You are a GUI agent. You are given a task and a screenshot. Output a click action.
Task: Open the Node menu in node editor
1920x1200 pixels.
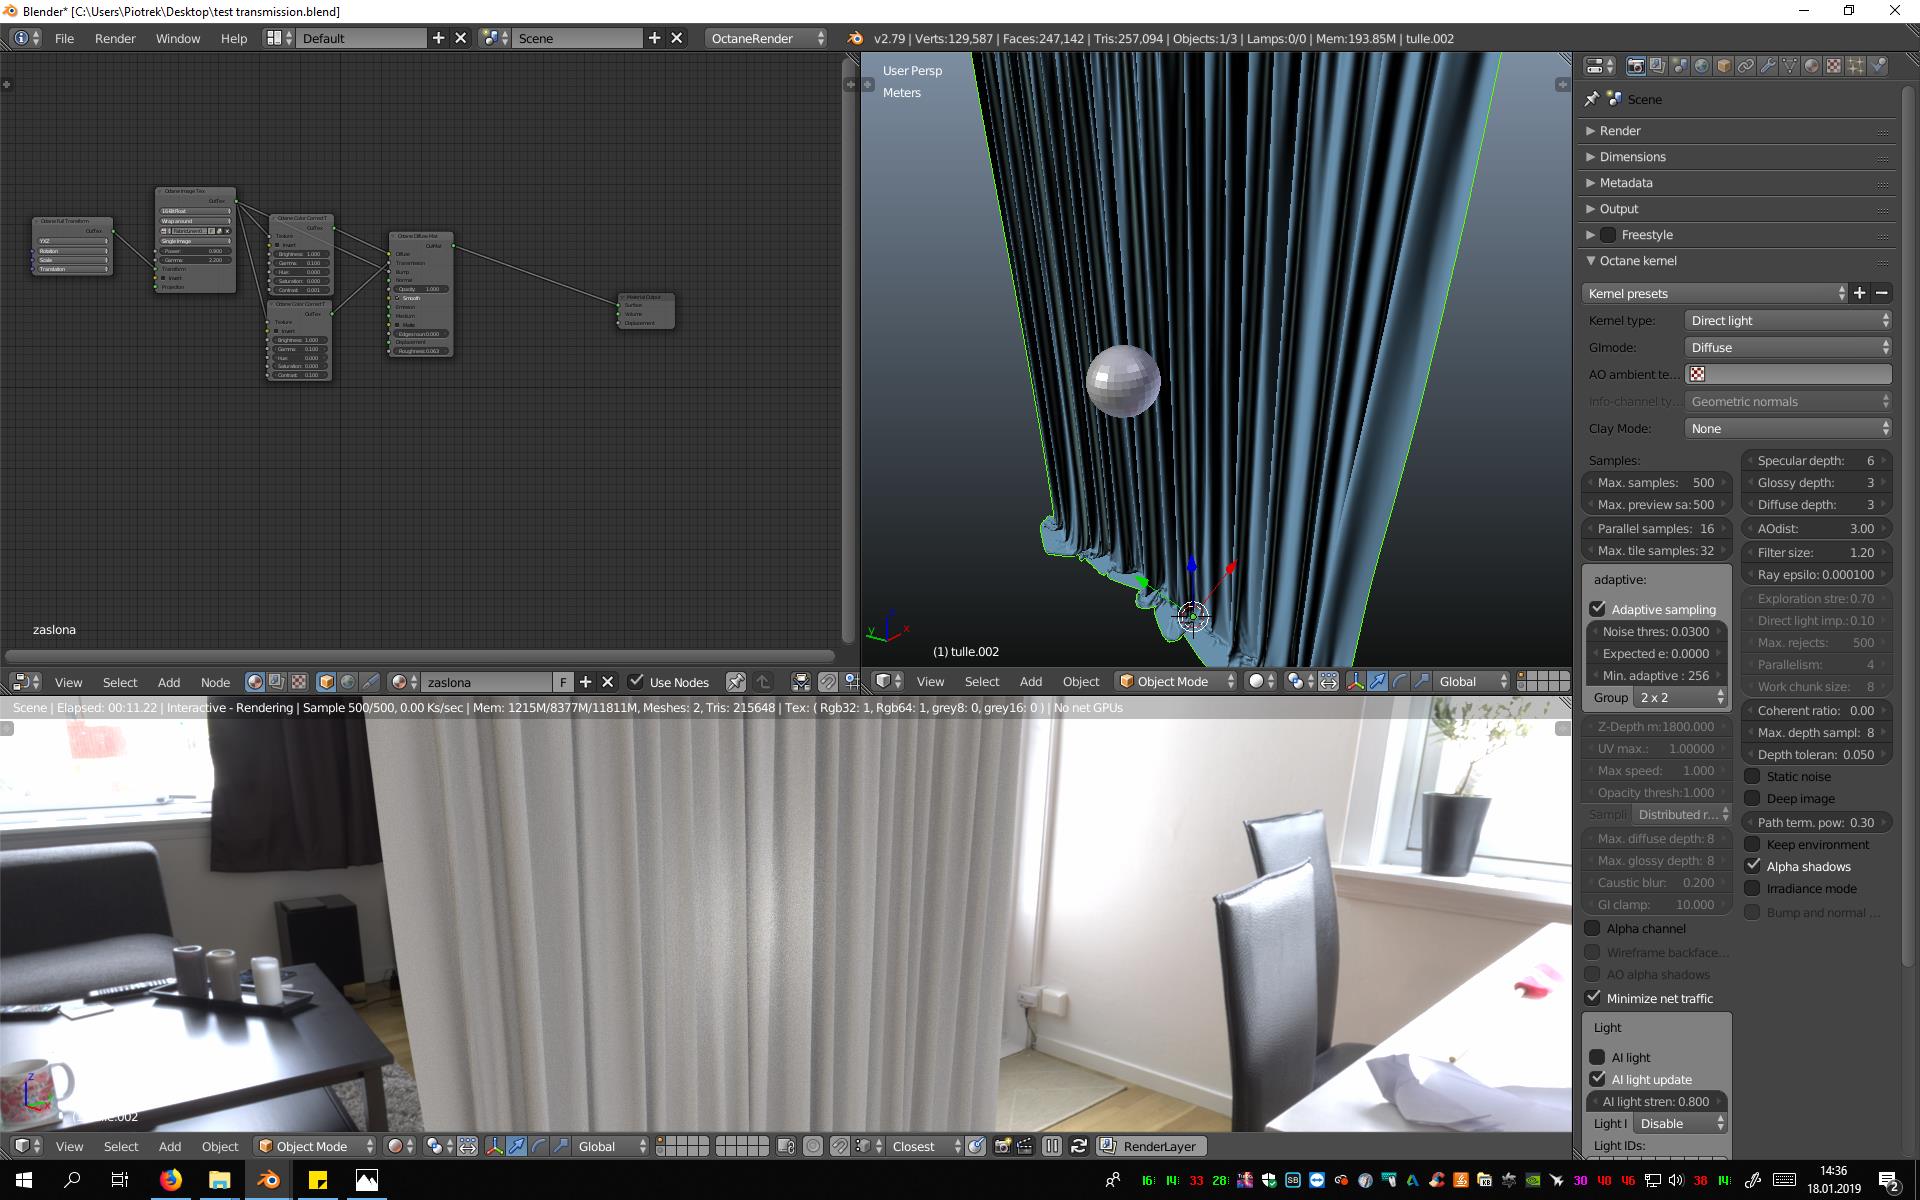pyautogui.click(x=215, y=682)
